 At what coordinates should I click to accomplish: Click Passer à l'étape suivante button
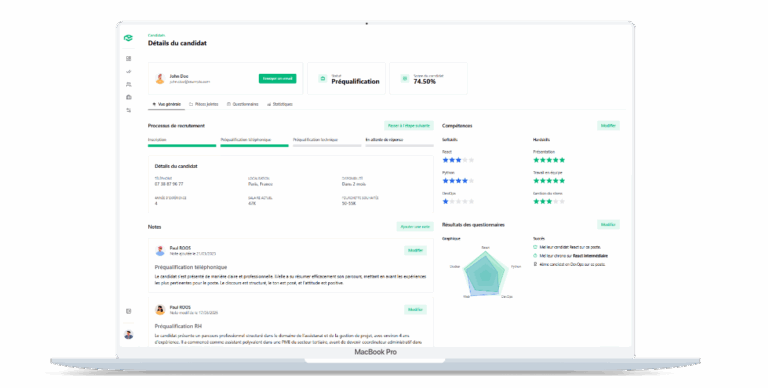coord(408,126)
